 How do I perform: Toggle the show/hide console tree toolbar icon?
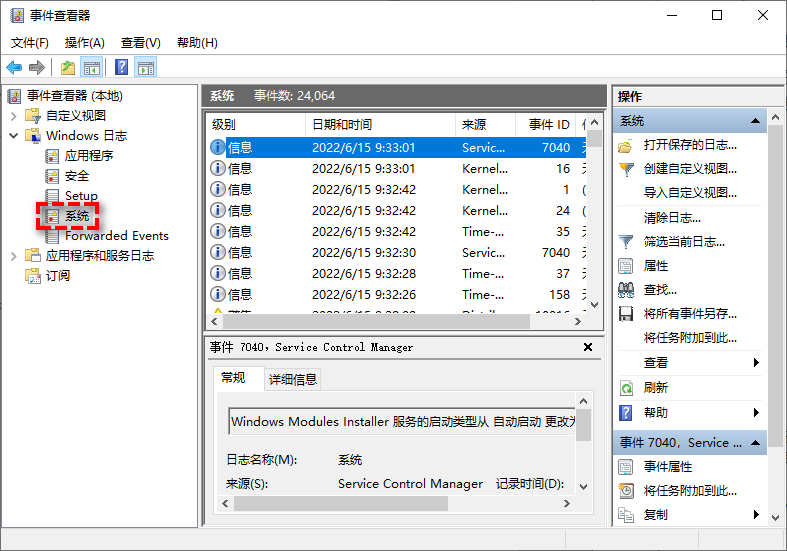92,67
